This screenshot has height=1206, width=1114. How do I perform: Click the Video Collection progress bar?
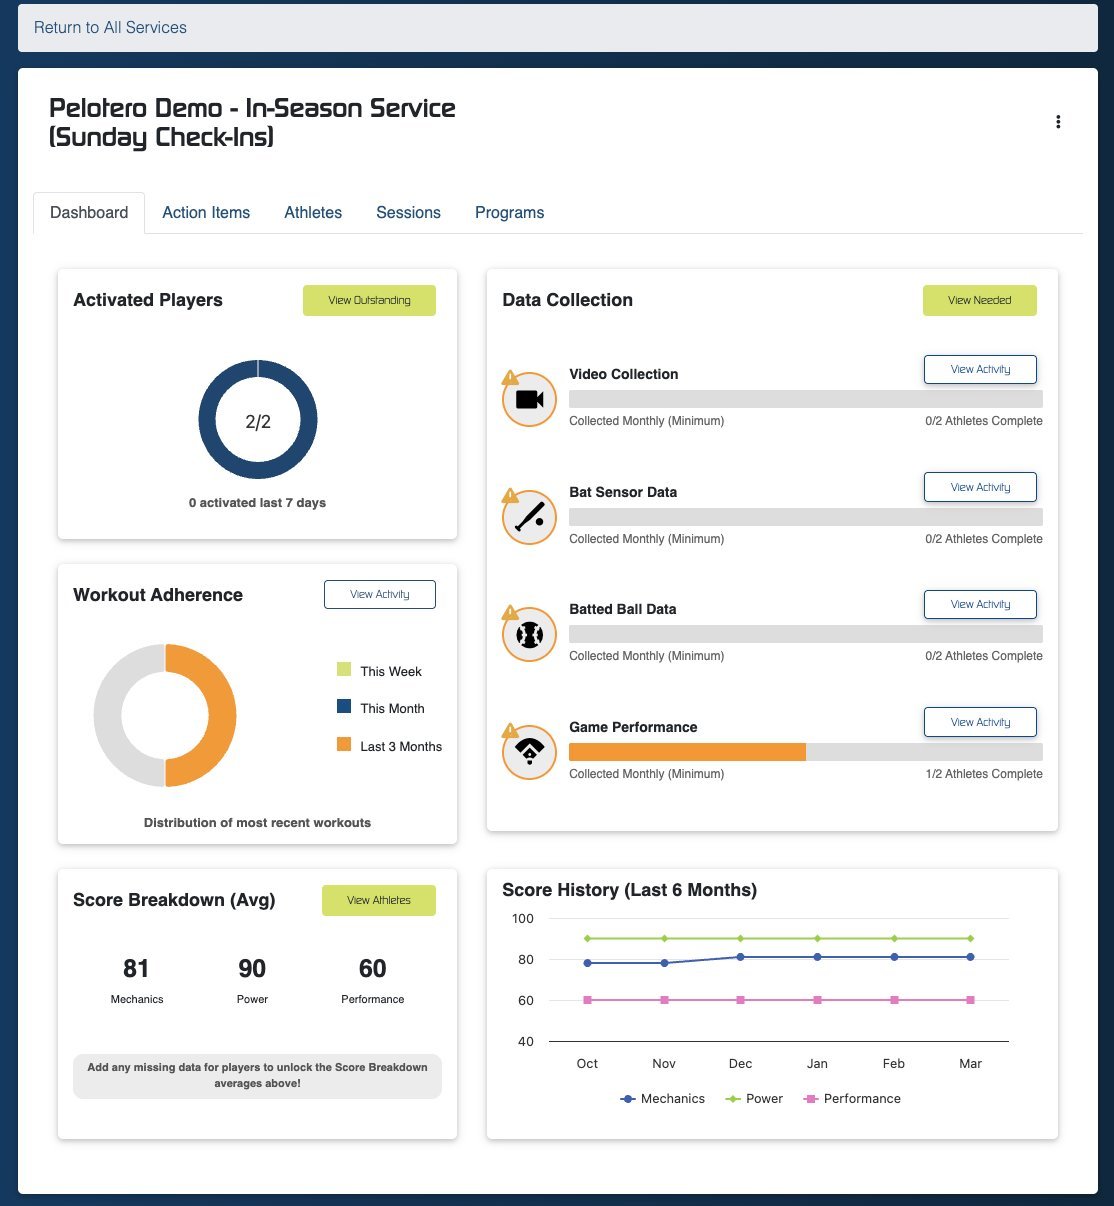(806, 399)
